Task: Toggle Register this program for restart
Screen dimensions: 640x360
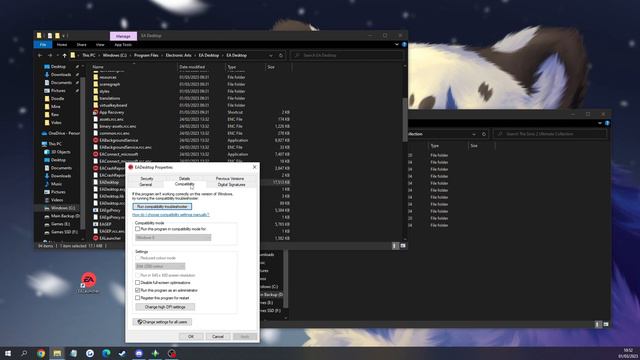Action: click(x=138, y=298)
